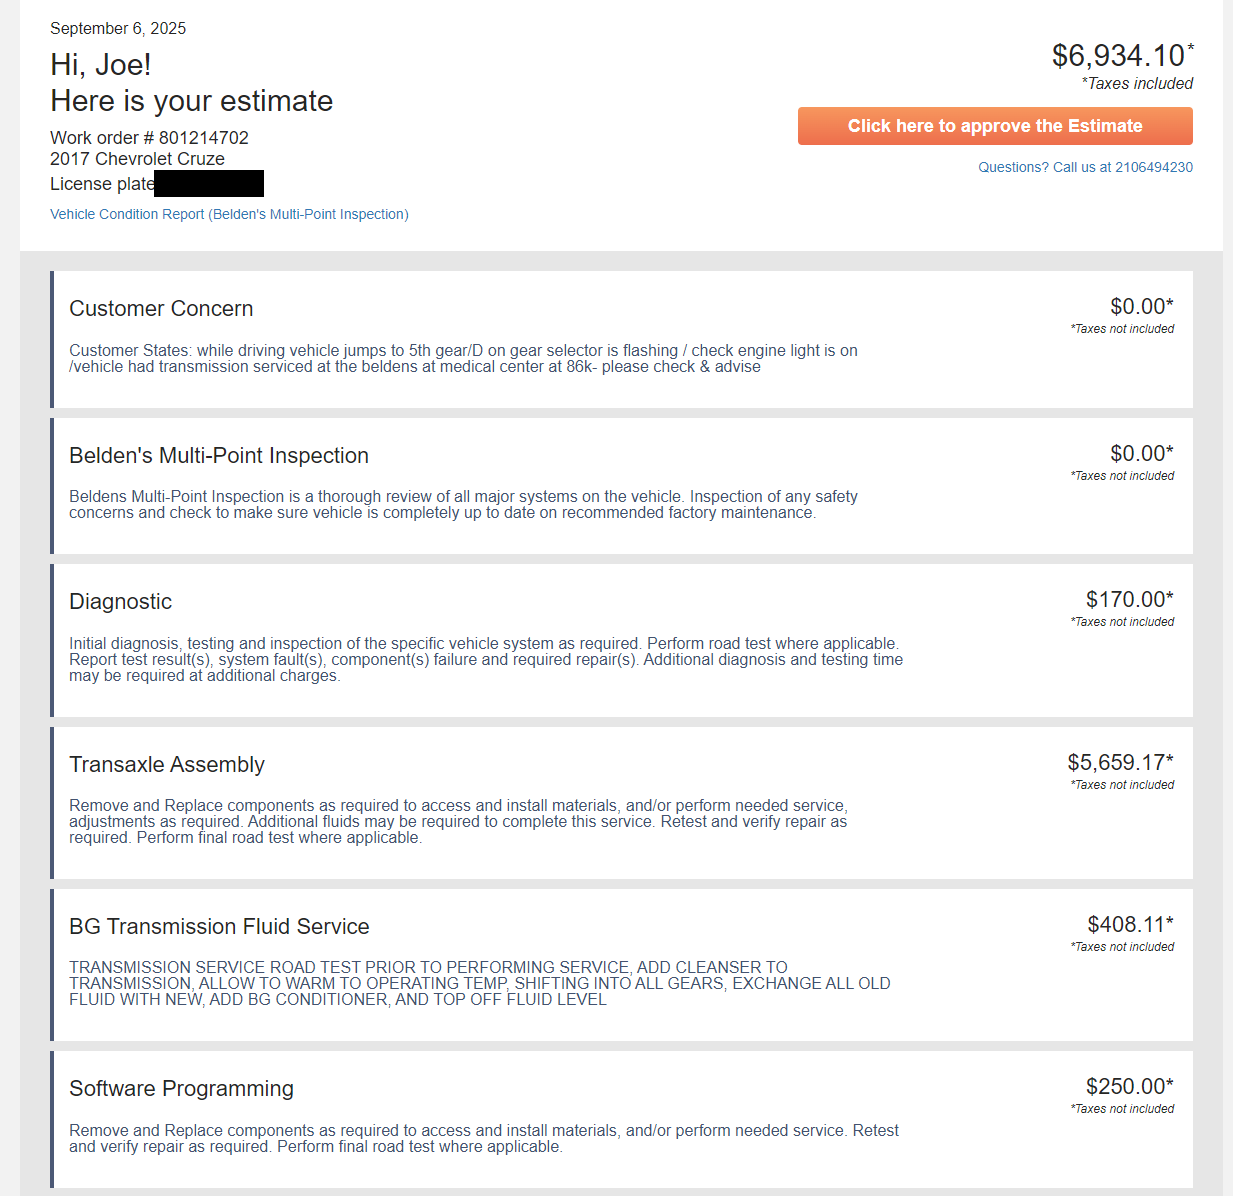This screenshot has height=1196, width=1233.
Task: Click the September 6, 2025 date
Action: point(118,29)
